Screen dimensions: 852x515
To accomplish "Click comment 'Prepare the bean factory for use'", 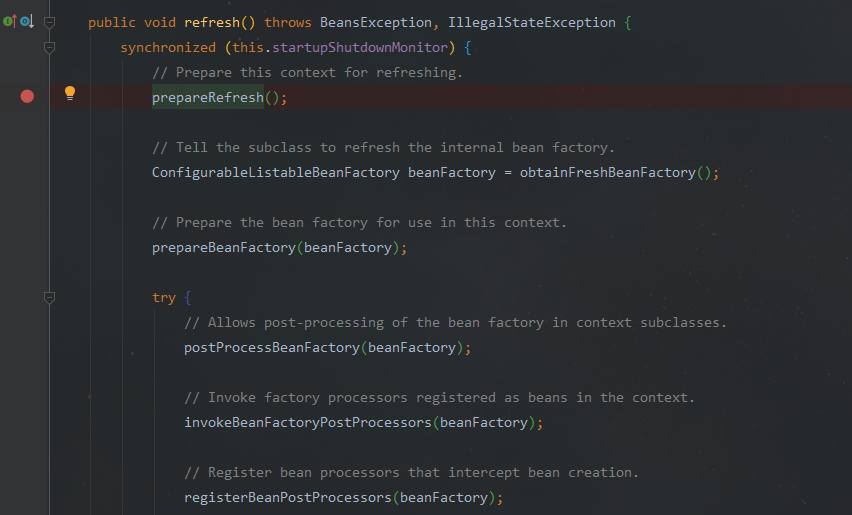I will coord(359,223).
